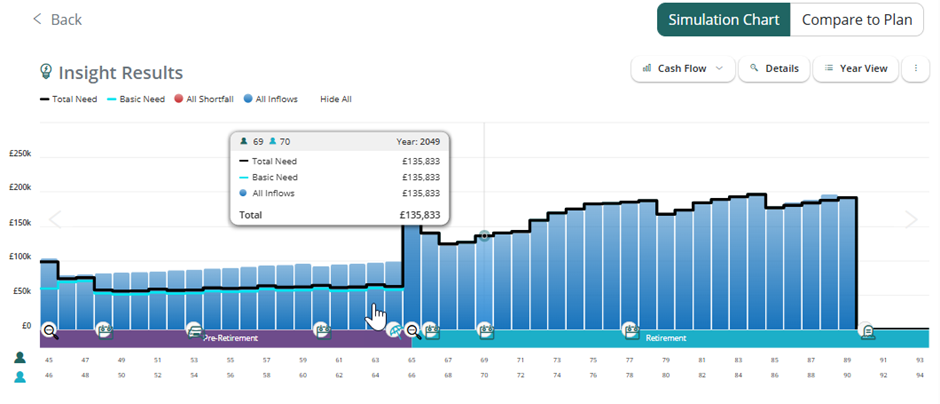Click the light blue person icon
This screenshot has width=940, height=404.
pyautogui.click(x=20, y=376)
